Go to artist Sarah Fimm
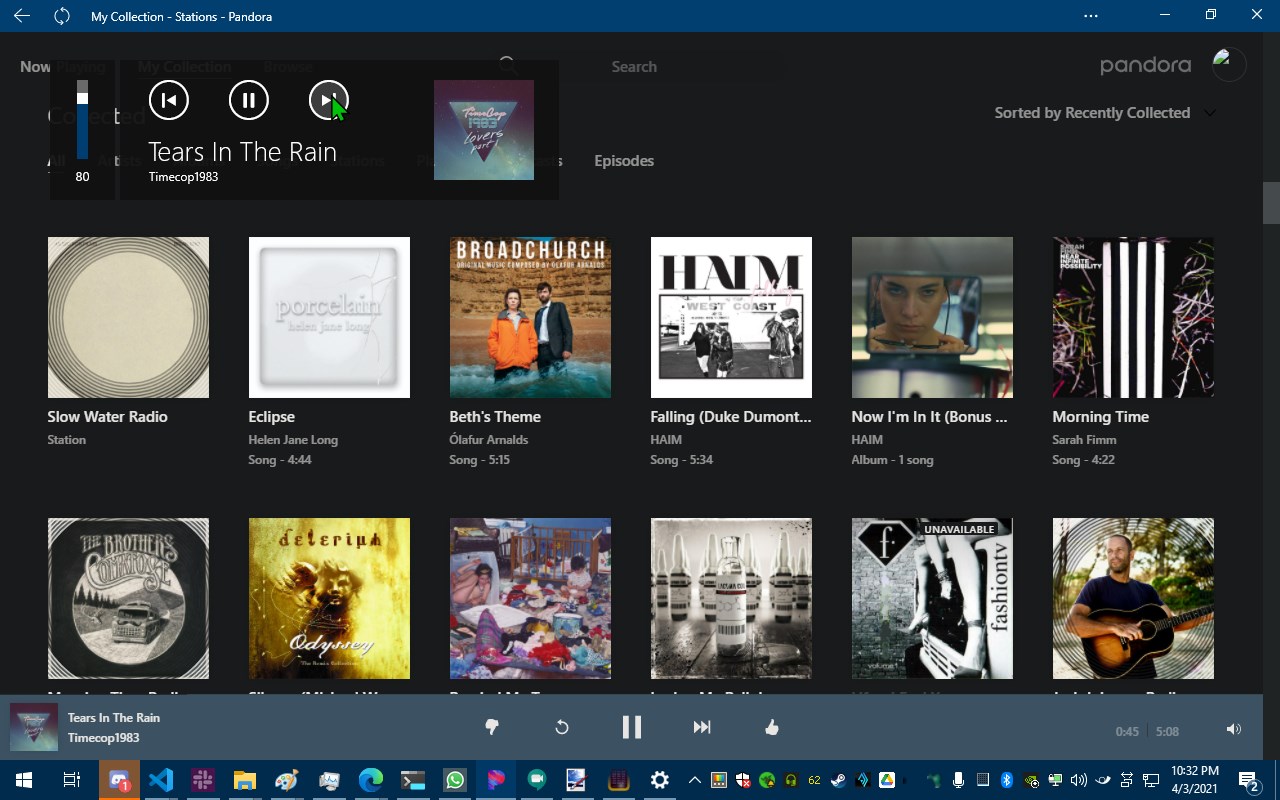Viewport: 1280px width, 800px height. pyautogui.click(x=1084, y=440)
